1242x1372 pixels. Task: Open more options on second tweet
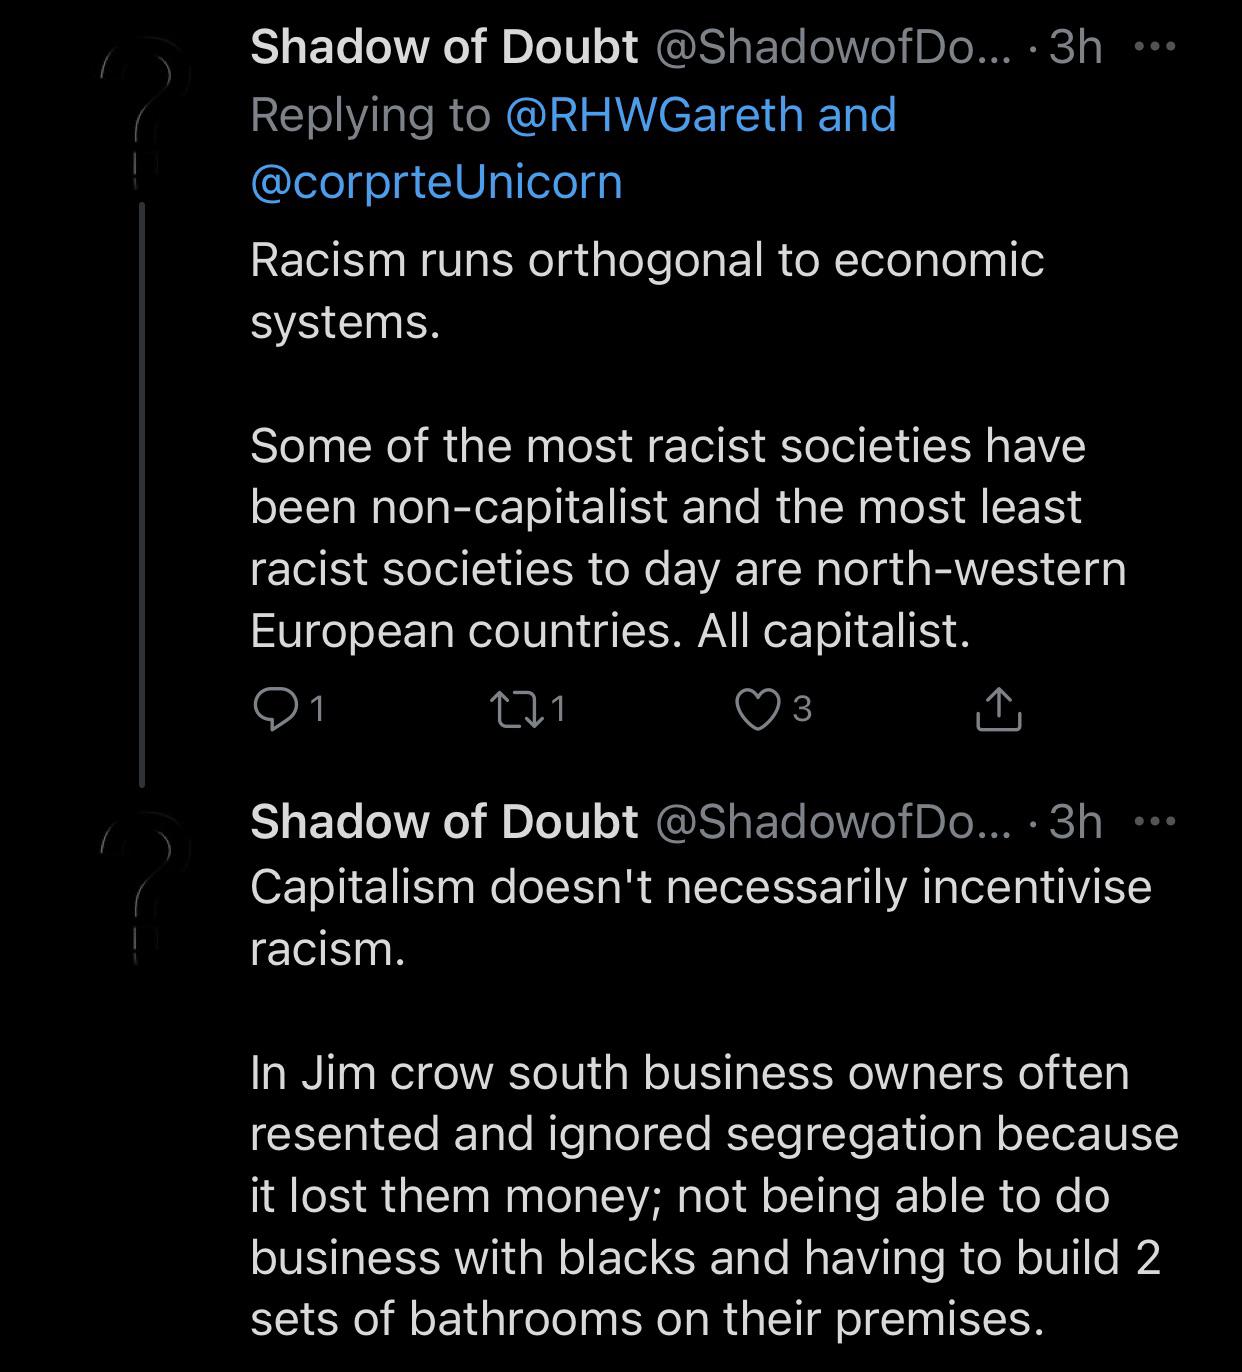1155,822
